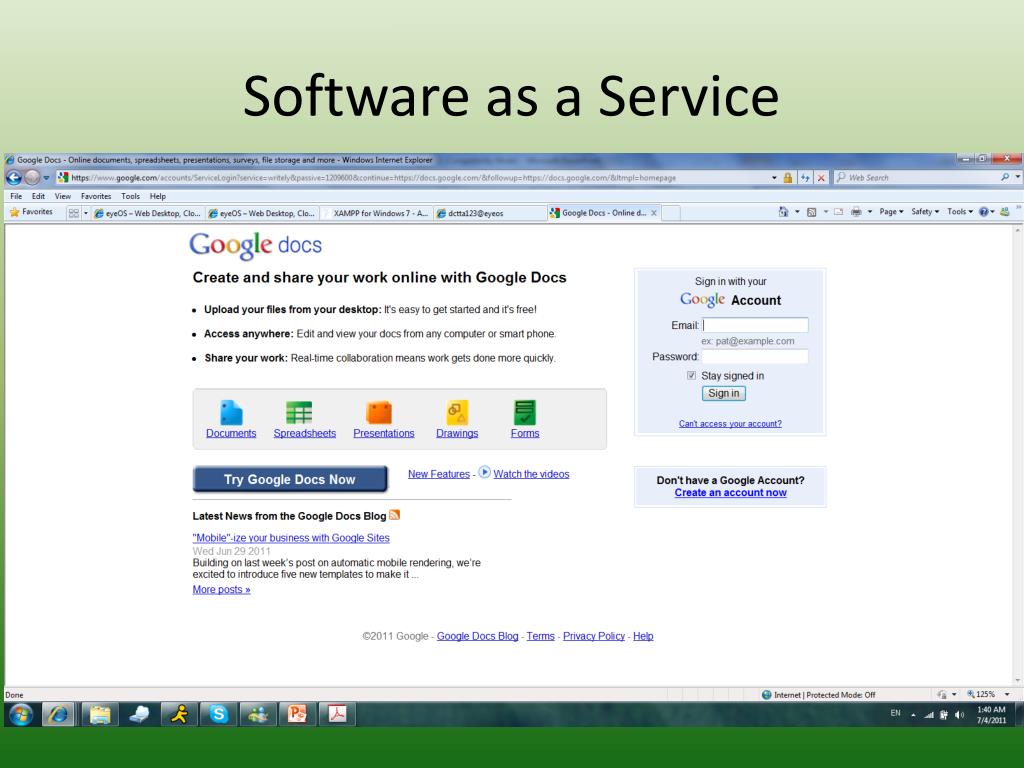Click the padlock security icon in address bar

pyautogui.click(x=788, y=178)
